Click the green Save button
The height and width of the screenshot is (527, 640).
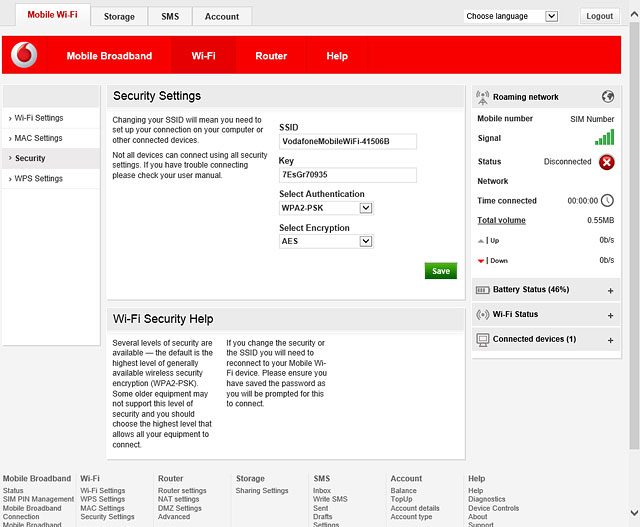point(441,271)
